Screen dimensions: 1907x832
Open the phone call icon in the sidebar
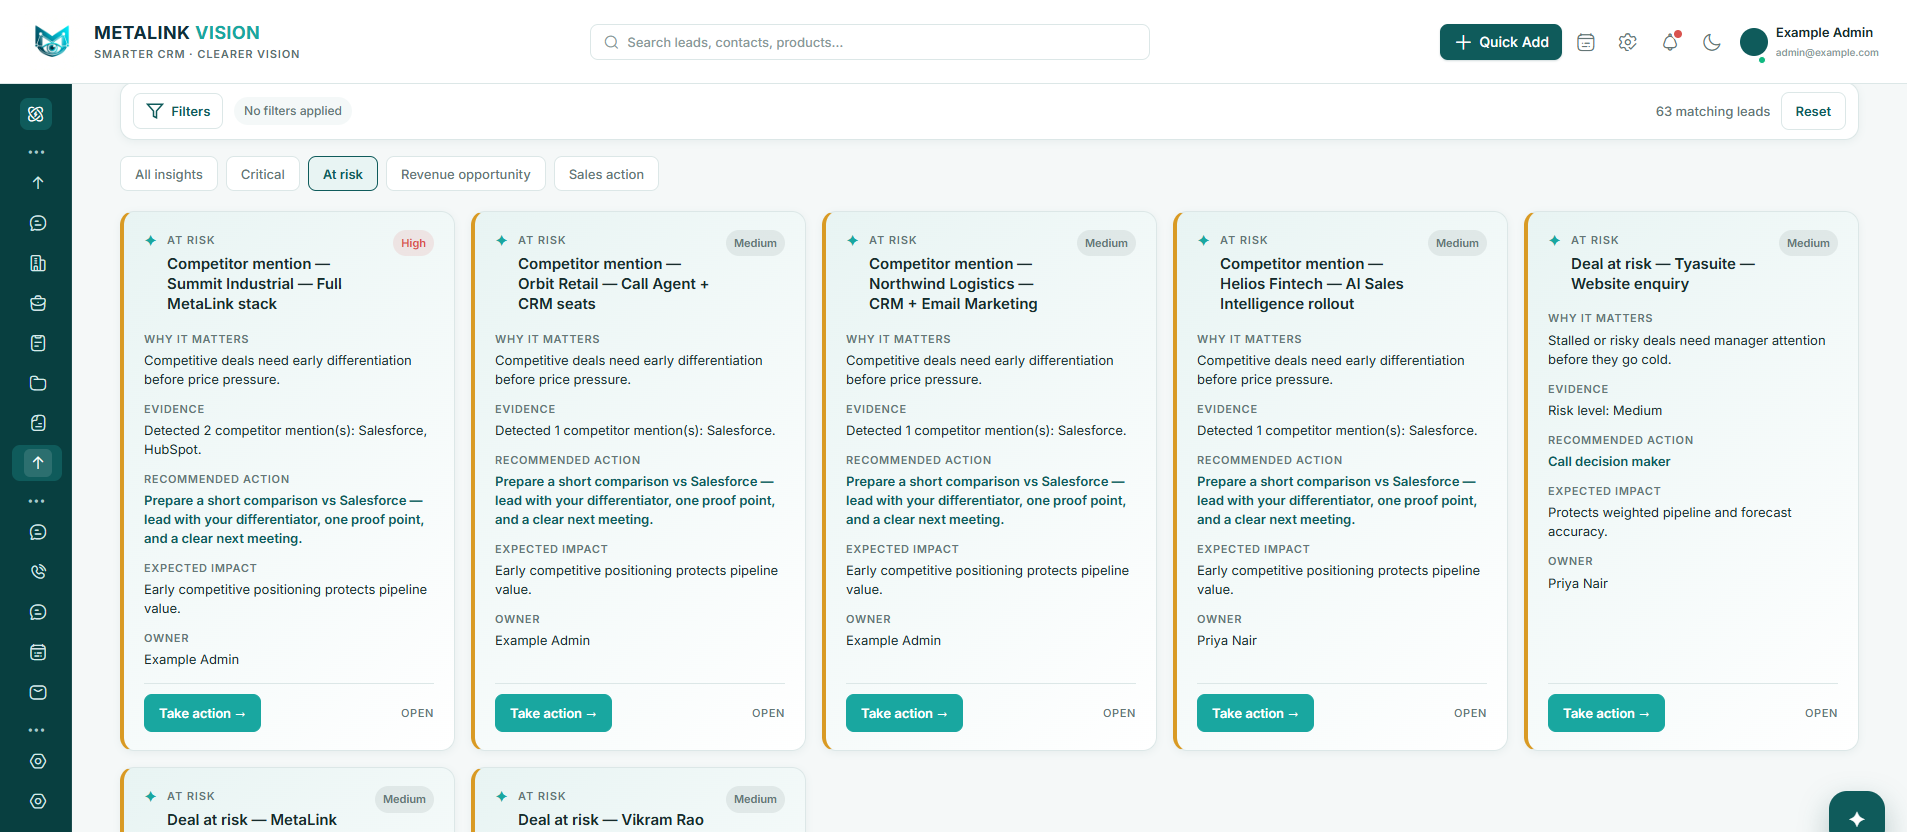(x=38, y=572)
